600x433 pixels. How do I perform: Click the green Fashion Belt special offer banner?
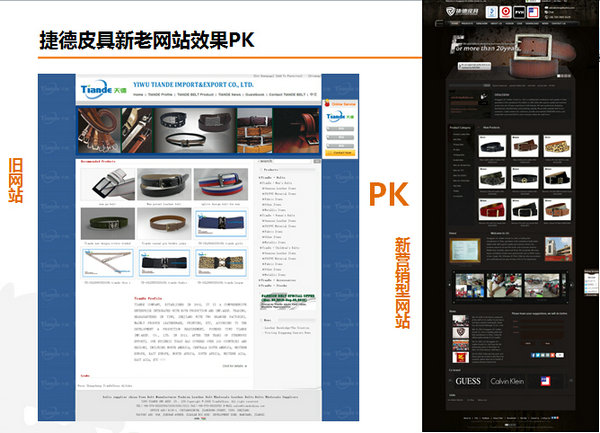287,301
